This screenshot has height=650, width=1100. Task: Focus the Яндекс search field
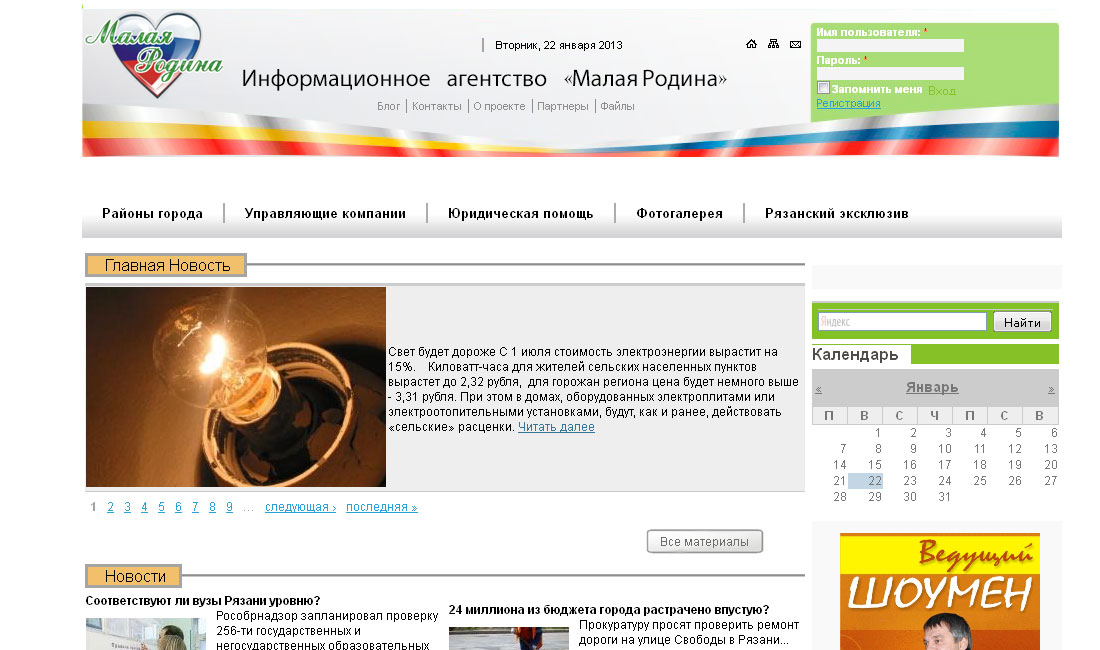pyautogui.click(x=902, y=322)
